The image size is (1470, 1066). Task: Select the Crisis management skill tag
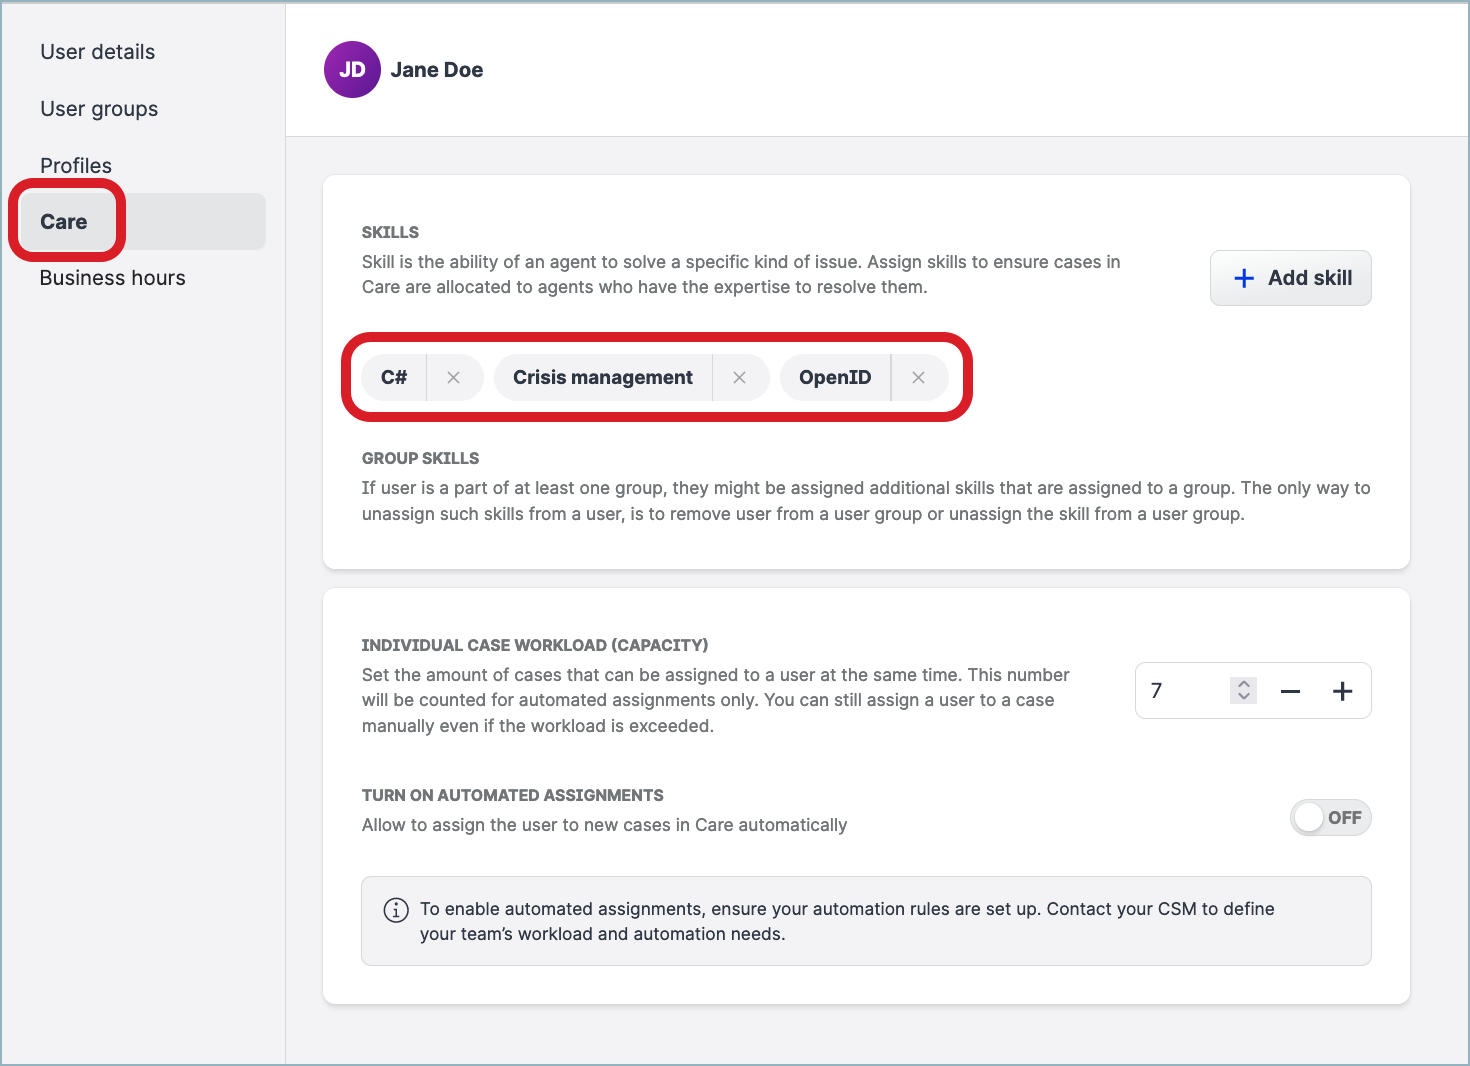pos(602,377)
